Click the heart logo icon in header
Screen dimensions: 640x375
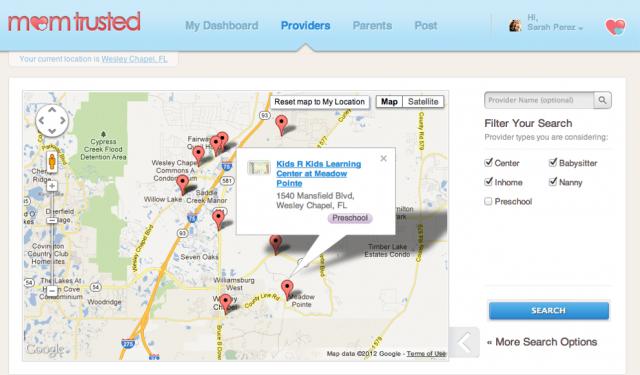point(616,27)
